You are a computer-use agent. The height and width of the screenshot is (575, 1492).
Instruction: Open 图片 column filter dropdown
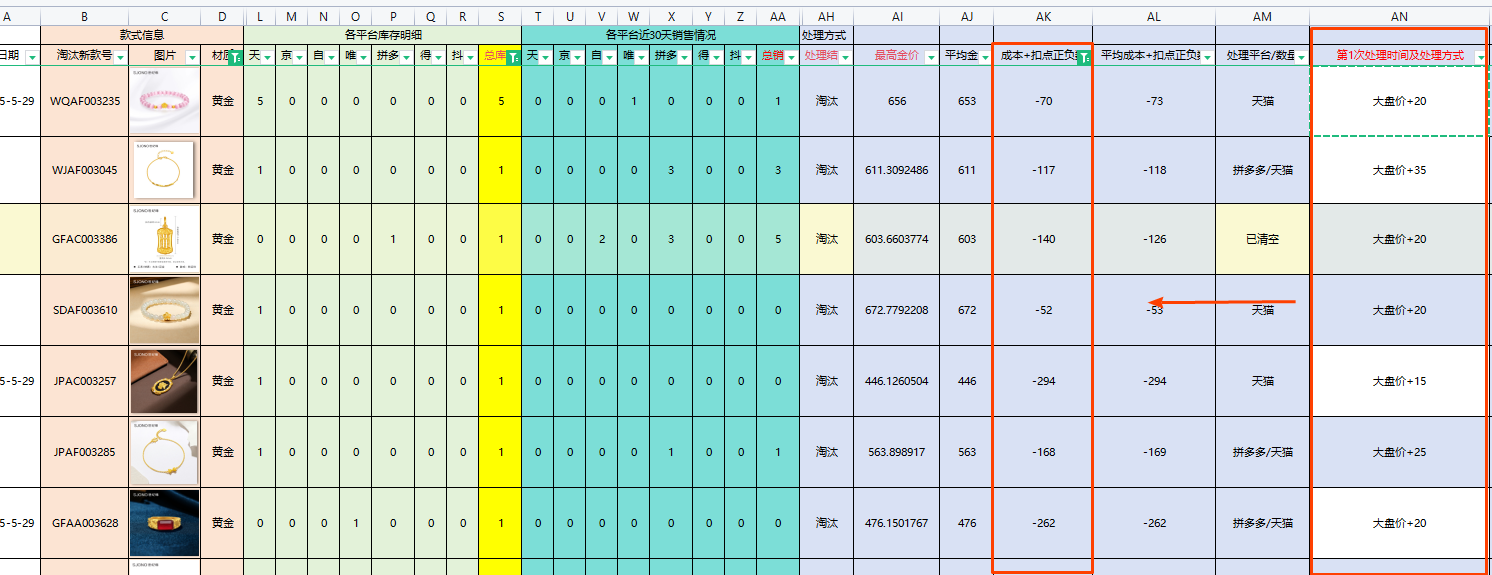(x=192, y=58)
